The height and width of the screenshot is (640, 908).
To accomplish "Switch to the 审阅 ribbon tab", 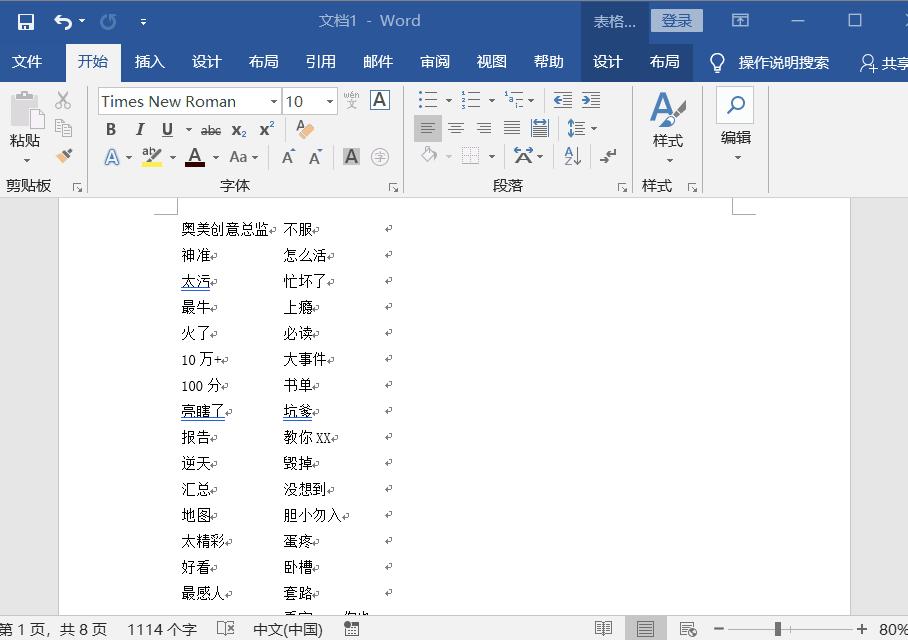I will click(x=435, y=61).
